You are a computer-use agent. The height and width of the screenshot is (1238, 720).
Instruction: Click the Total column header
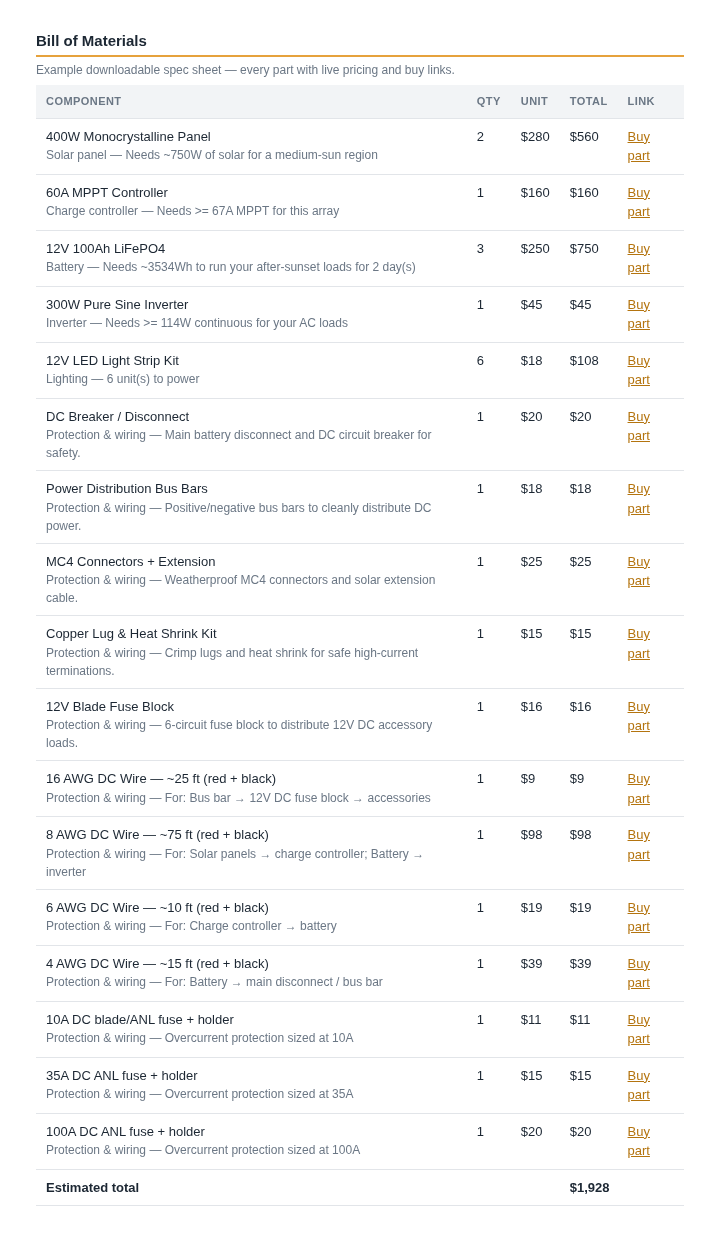(x=588, y=101)
